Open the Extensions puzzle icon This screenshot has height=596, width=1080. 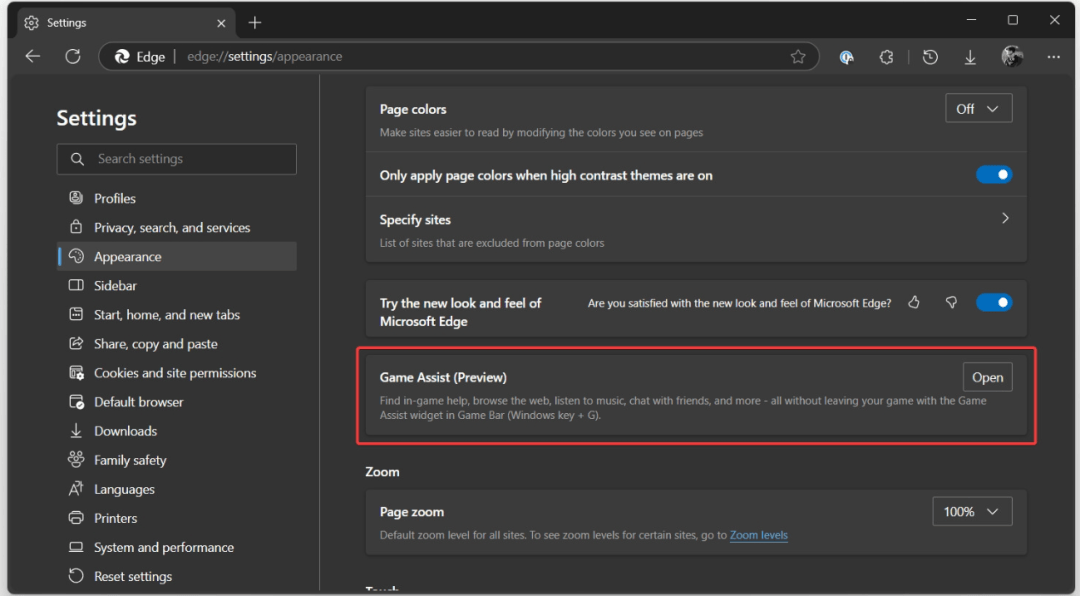(x=886, y=57)
